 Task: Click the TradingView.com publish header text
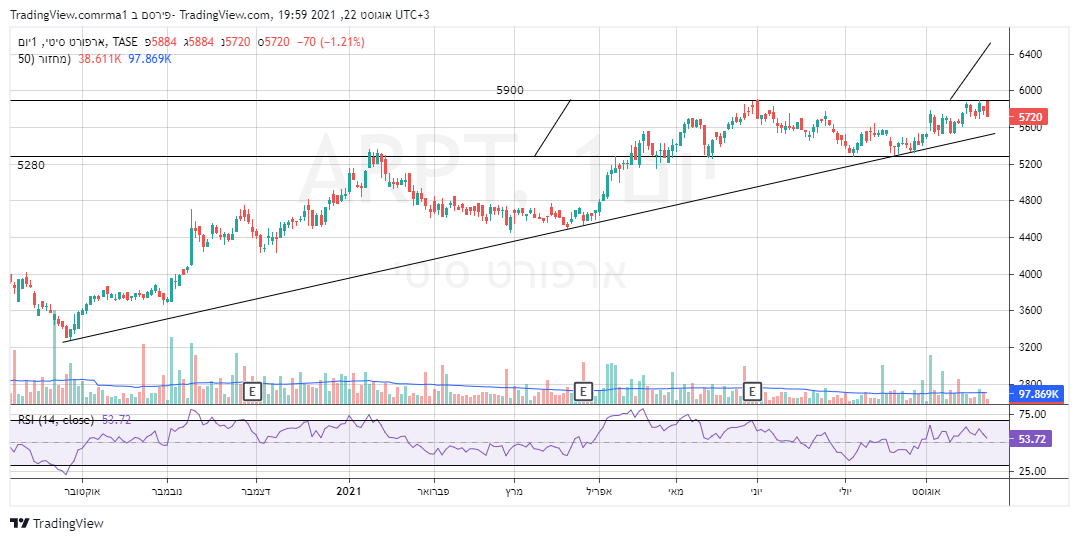click(220, 14)
